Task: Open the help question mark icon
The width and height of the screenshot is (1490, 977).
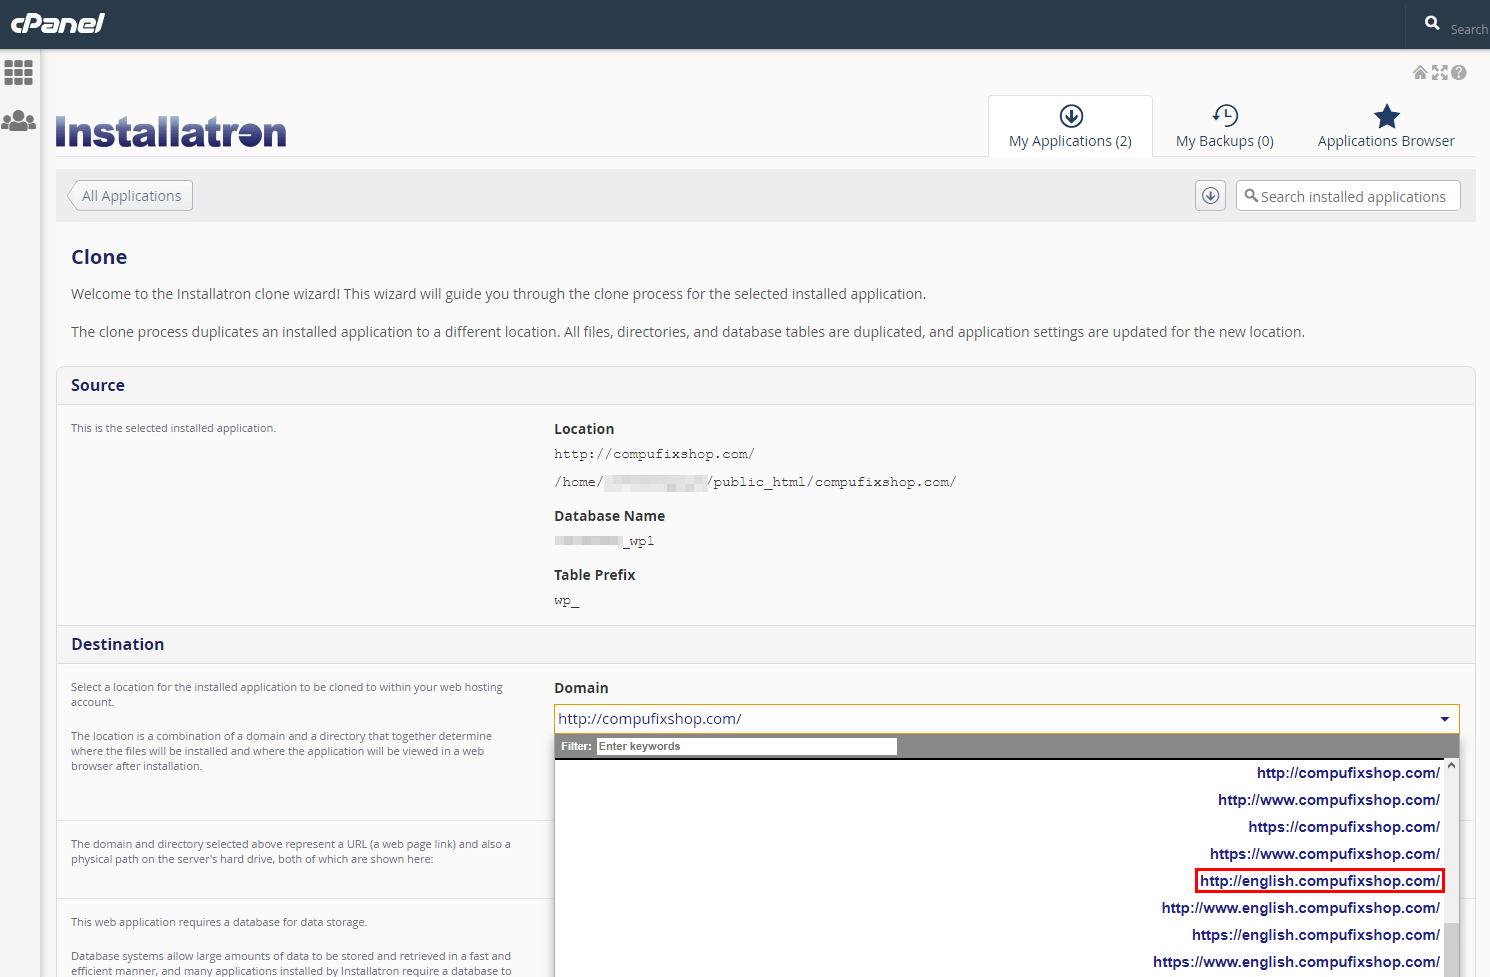Action: click(x=1459, y=72)
